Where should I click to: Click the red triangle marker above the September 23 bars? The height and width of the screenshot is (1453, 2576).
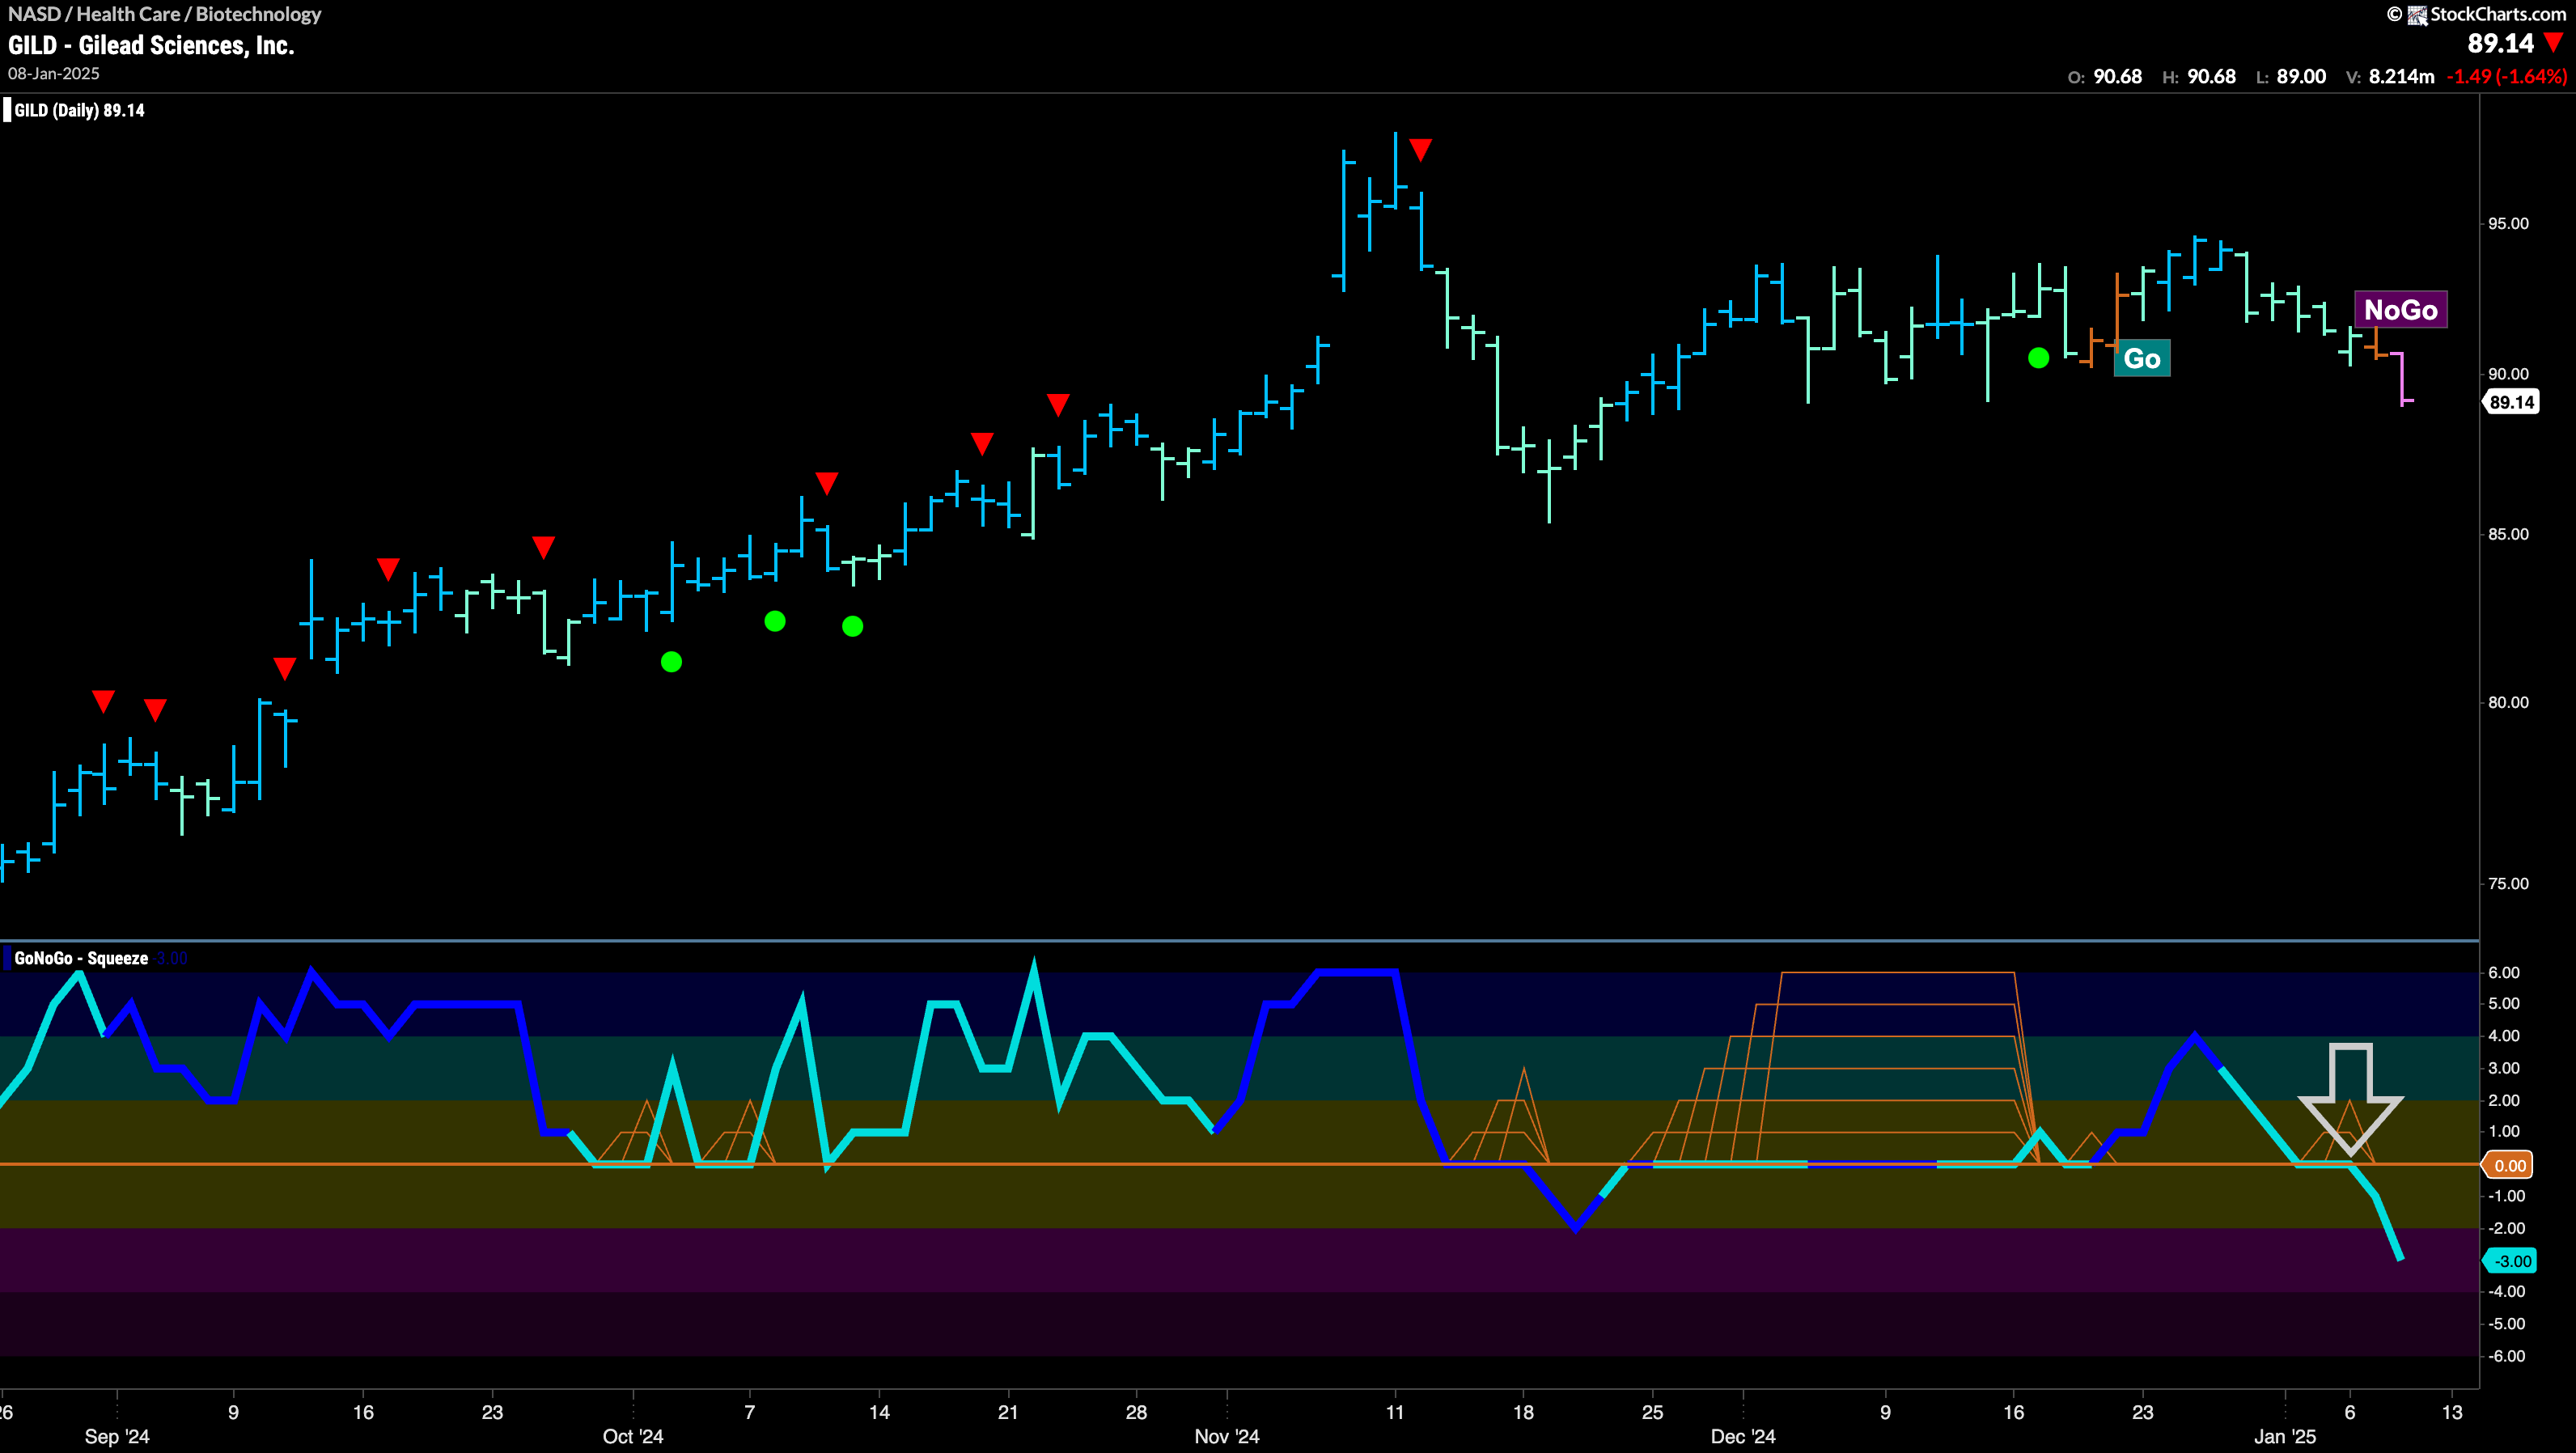543,547
